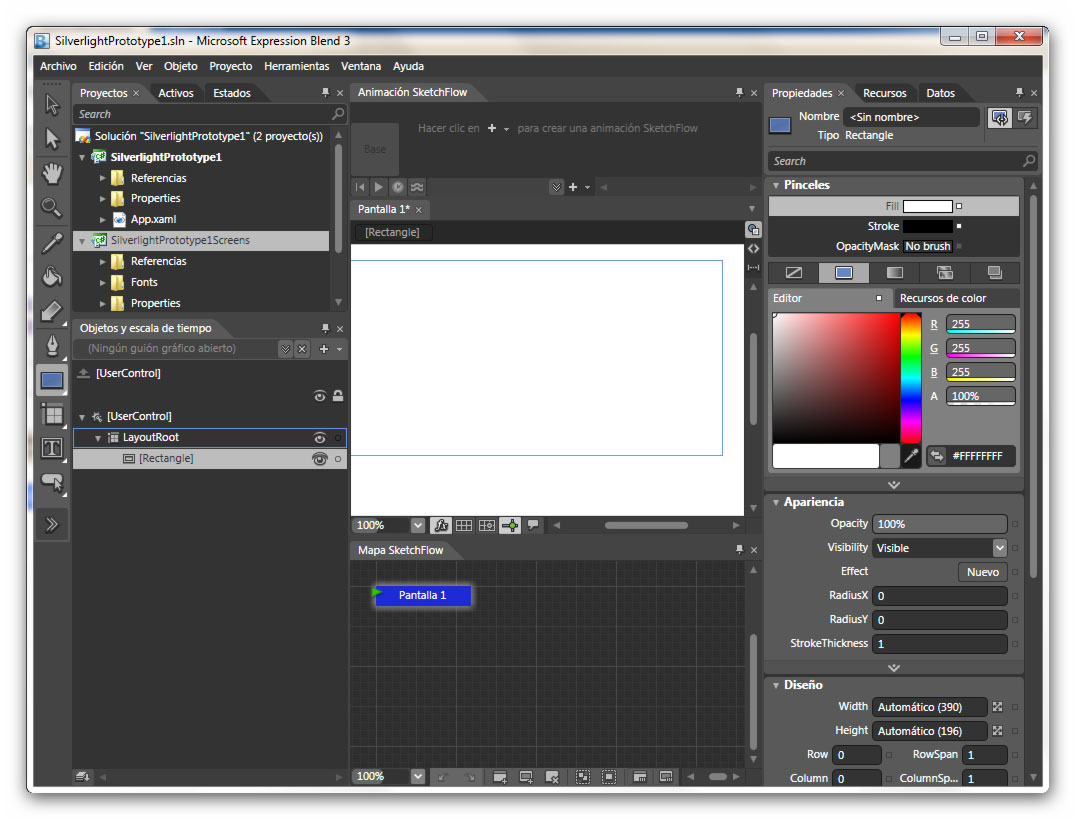Switch to the Recursos tab
Image resolution: width=1076 pixels, height=820 pixels.
tap(885, 93)
